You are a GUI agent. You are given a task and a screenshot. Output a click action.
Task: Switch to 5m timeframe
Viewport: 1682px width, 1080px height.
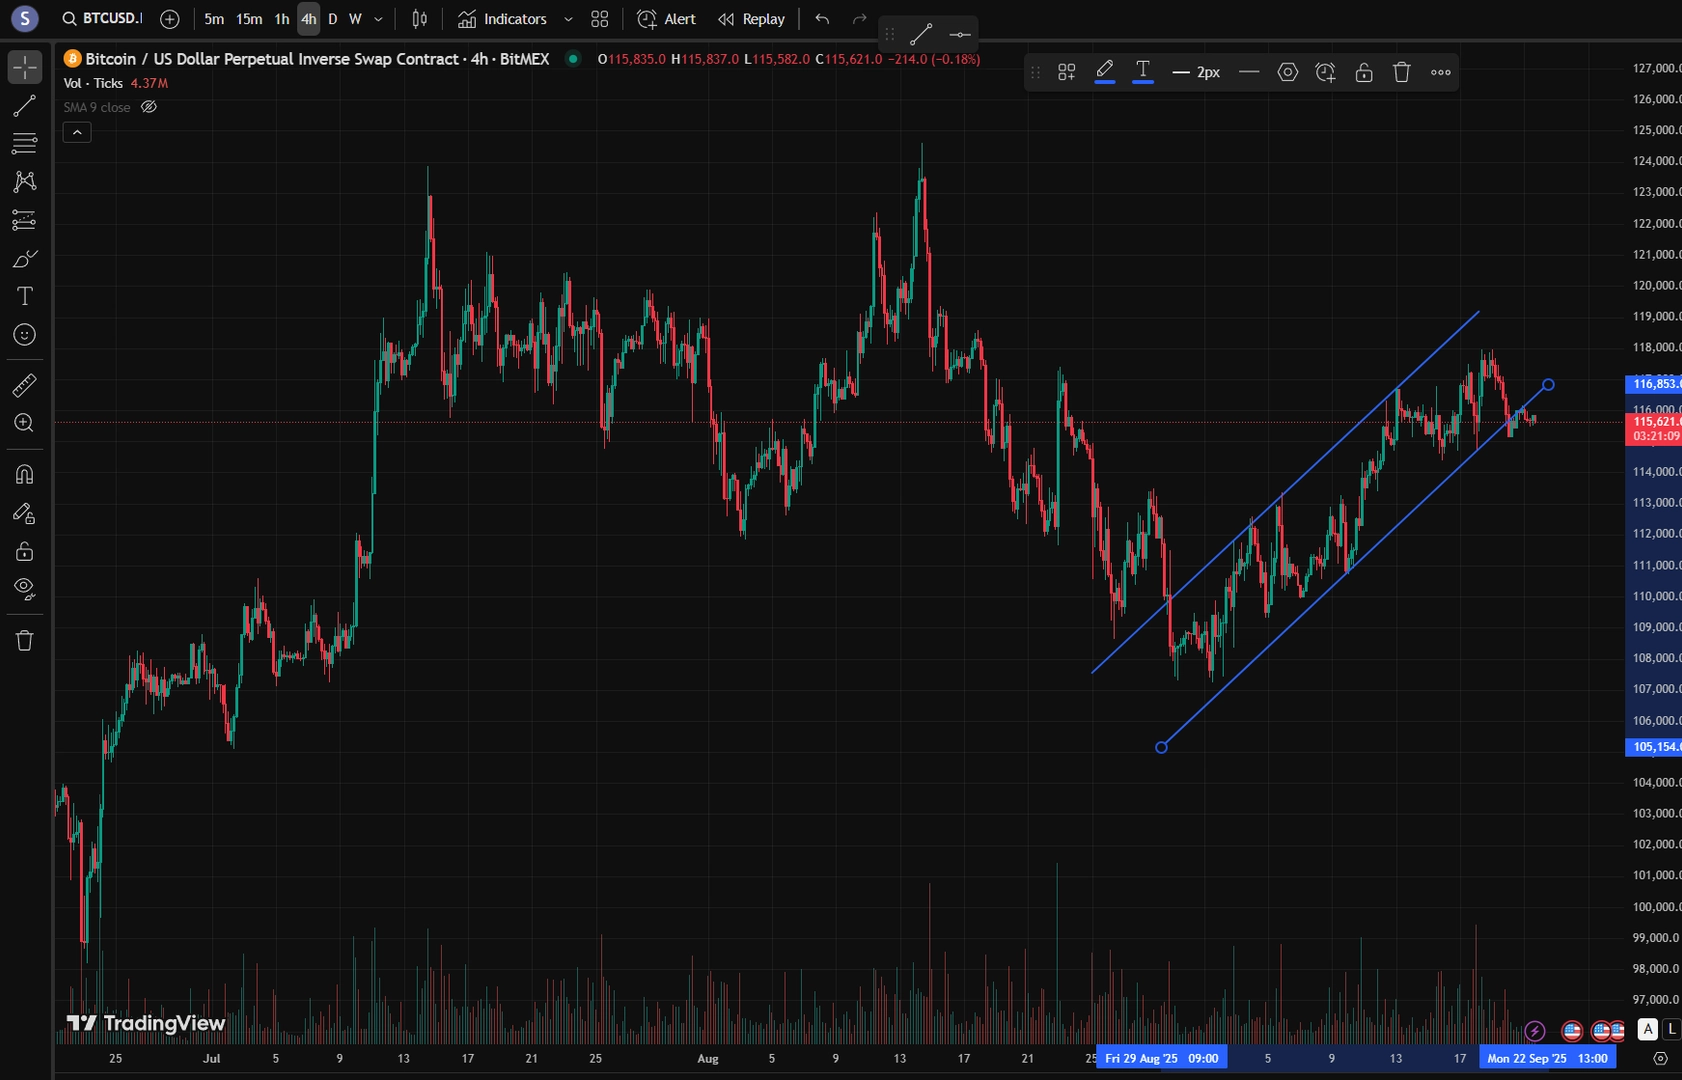(214, 19)
